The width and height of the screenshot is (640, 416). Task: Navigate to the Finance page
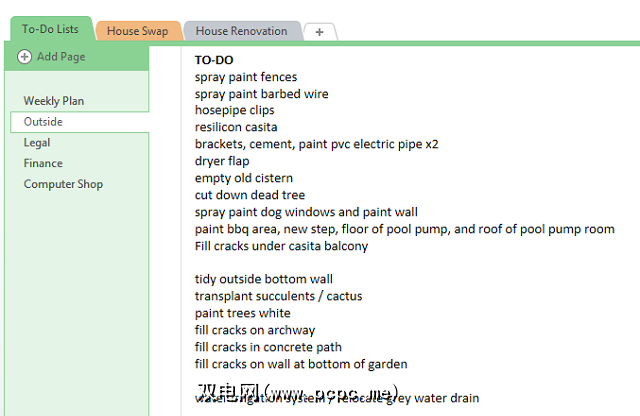(43, 163)
